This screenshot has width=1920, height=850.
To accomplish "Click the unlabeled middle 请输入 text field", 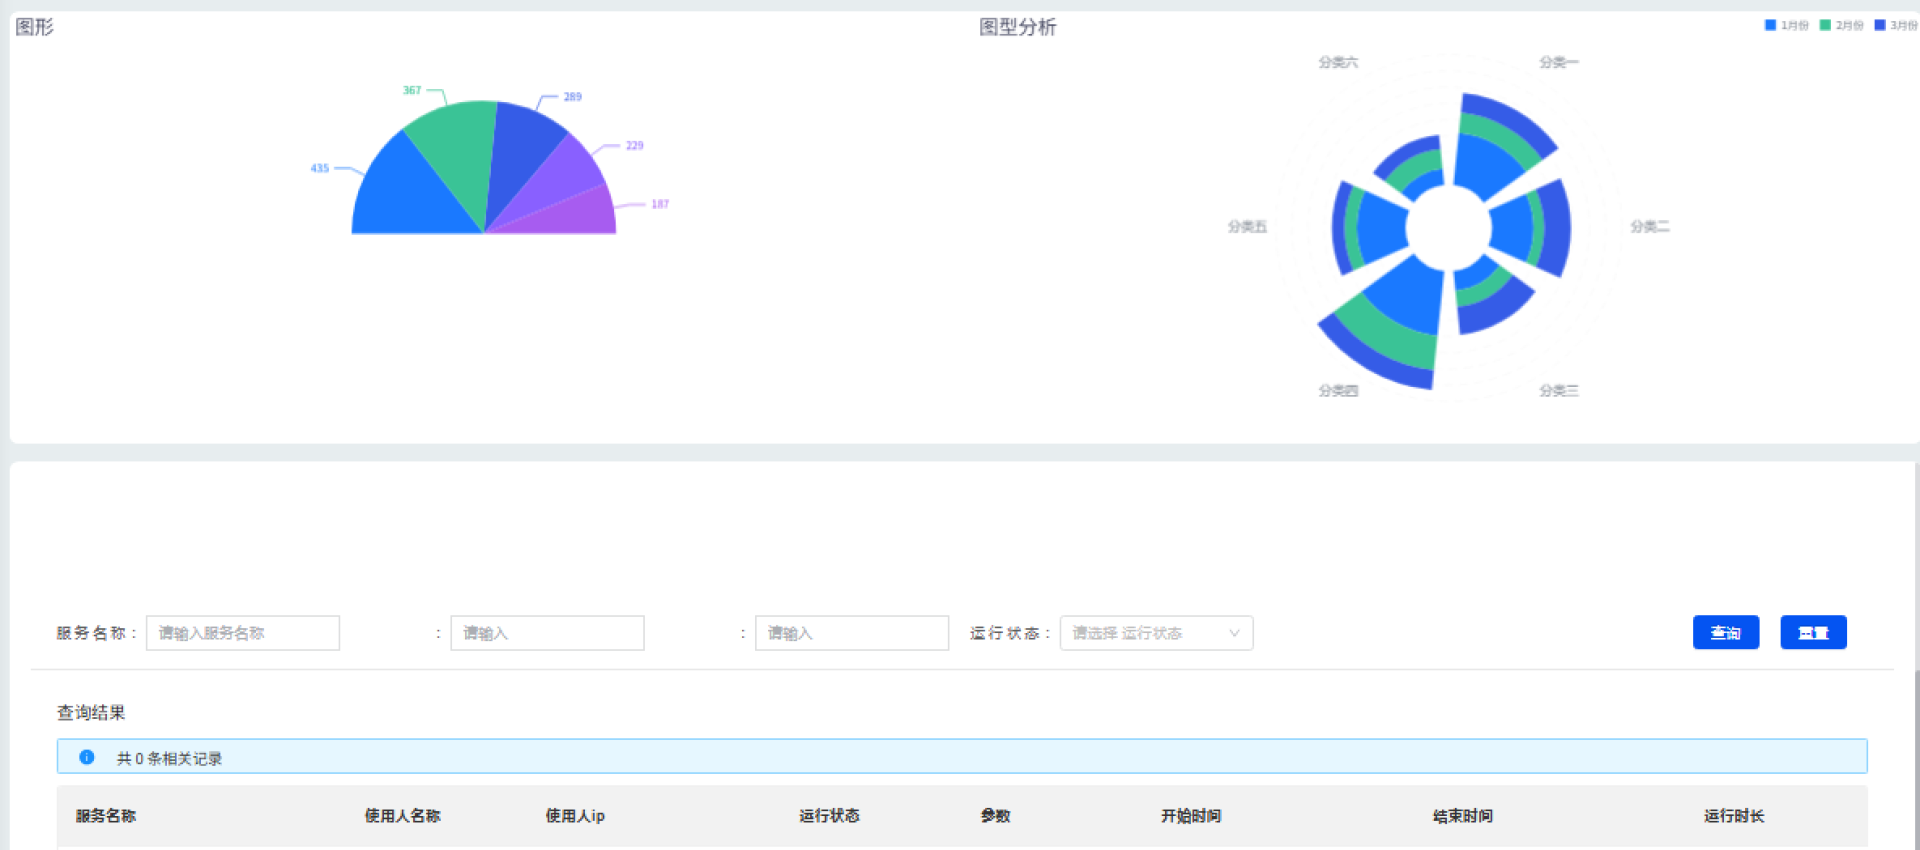I will click(x=547, y=633).
